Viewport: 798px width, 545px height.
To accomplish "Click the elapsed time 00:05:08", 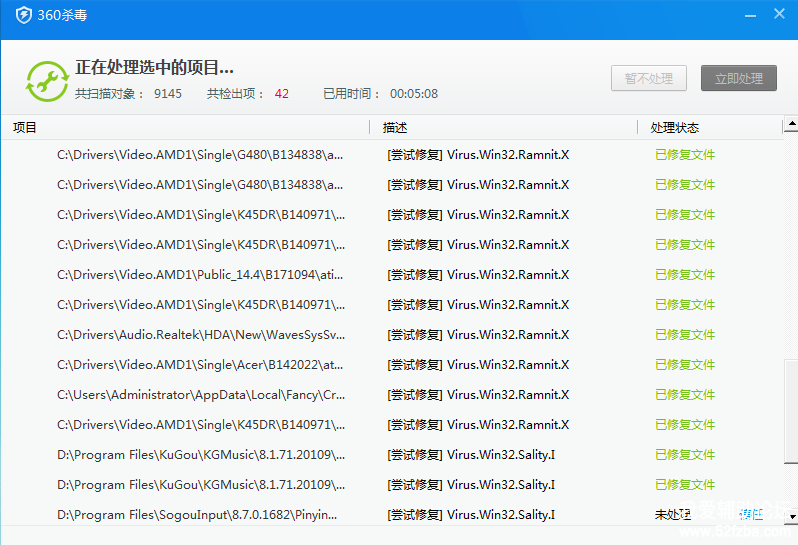I will pos(414,94).
